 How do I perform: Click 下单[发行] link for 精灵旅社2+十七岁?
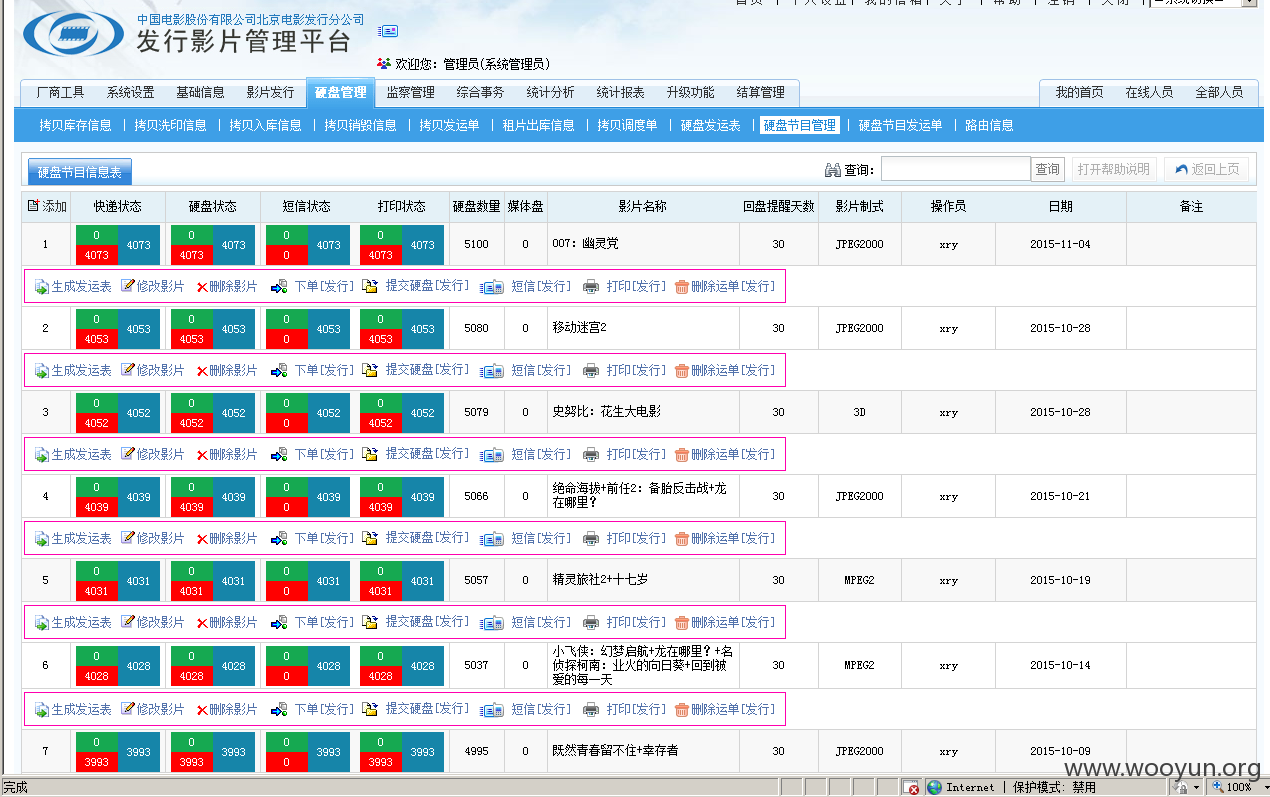pos(323,623)
